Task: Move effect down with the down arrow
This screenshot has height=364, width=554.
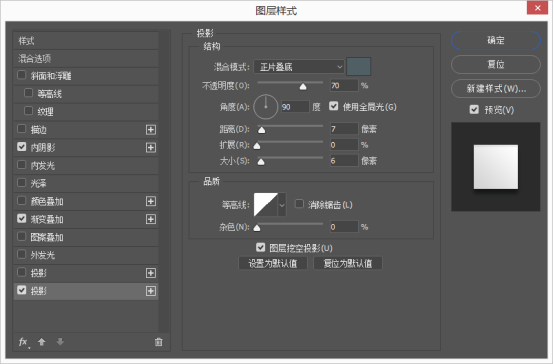Action: [x=60, y=342]
